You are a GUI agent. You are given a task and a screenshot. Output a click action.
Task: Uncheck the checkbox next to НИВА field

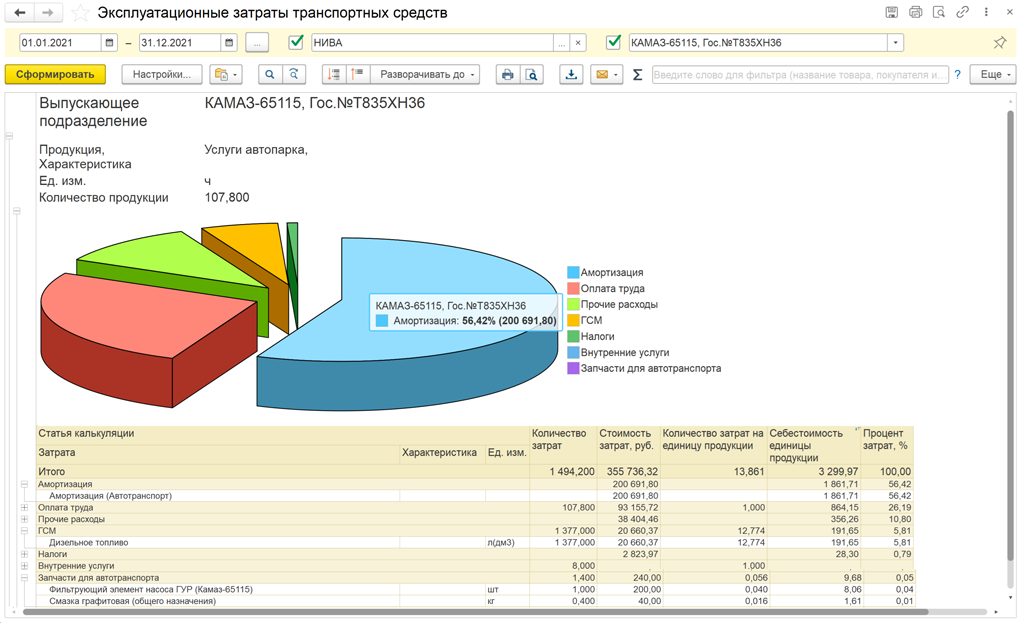coord(296,43)
